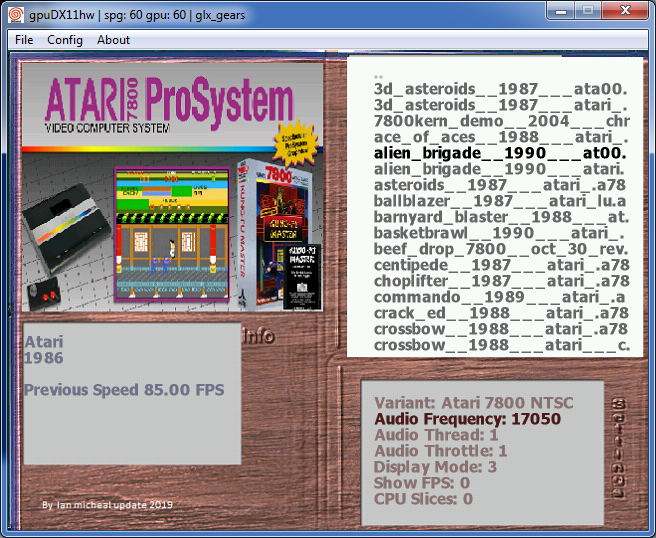This screenshot has height=538, width=656.
Task: Select crossbow 1988 entry ending in .a78
Action: coord(501,329)
